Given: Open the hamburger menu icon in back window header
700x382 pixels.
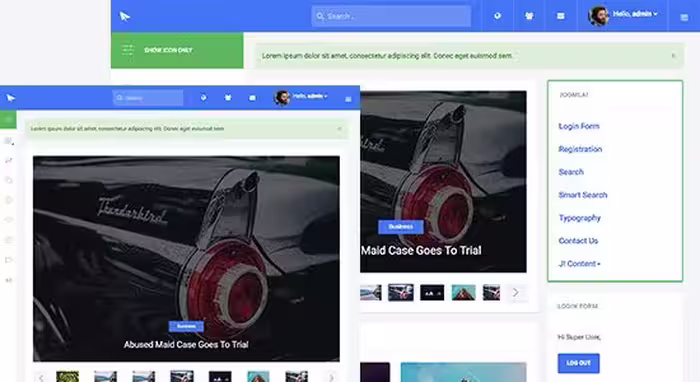Looking at the screenshot, I should 684,17.
